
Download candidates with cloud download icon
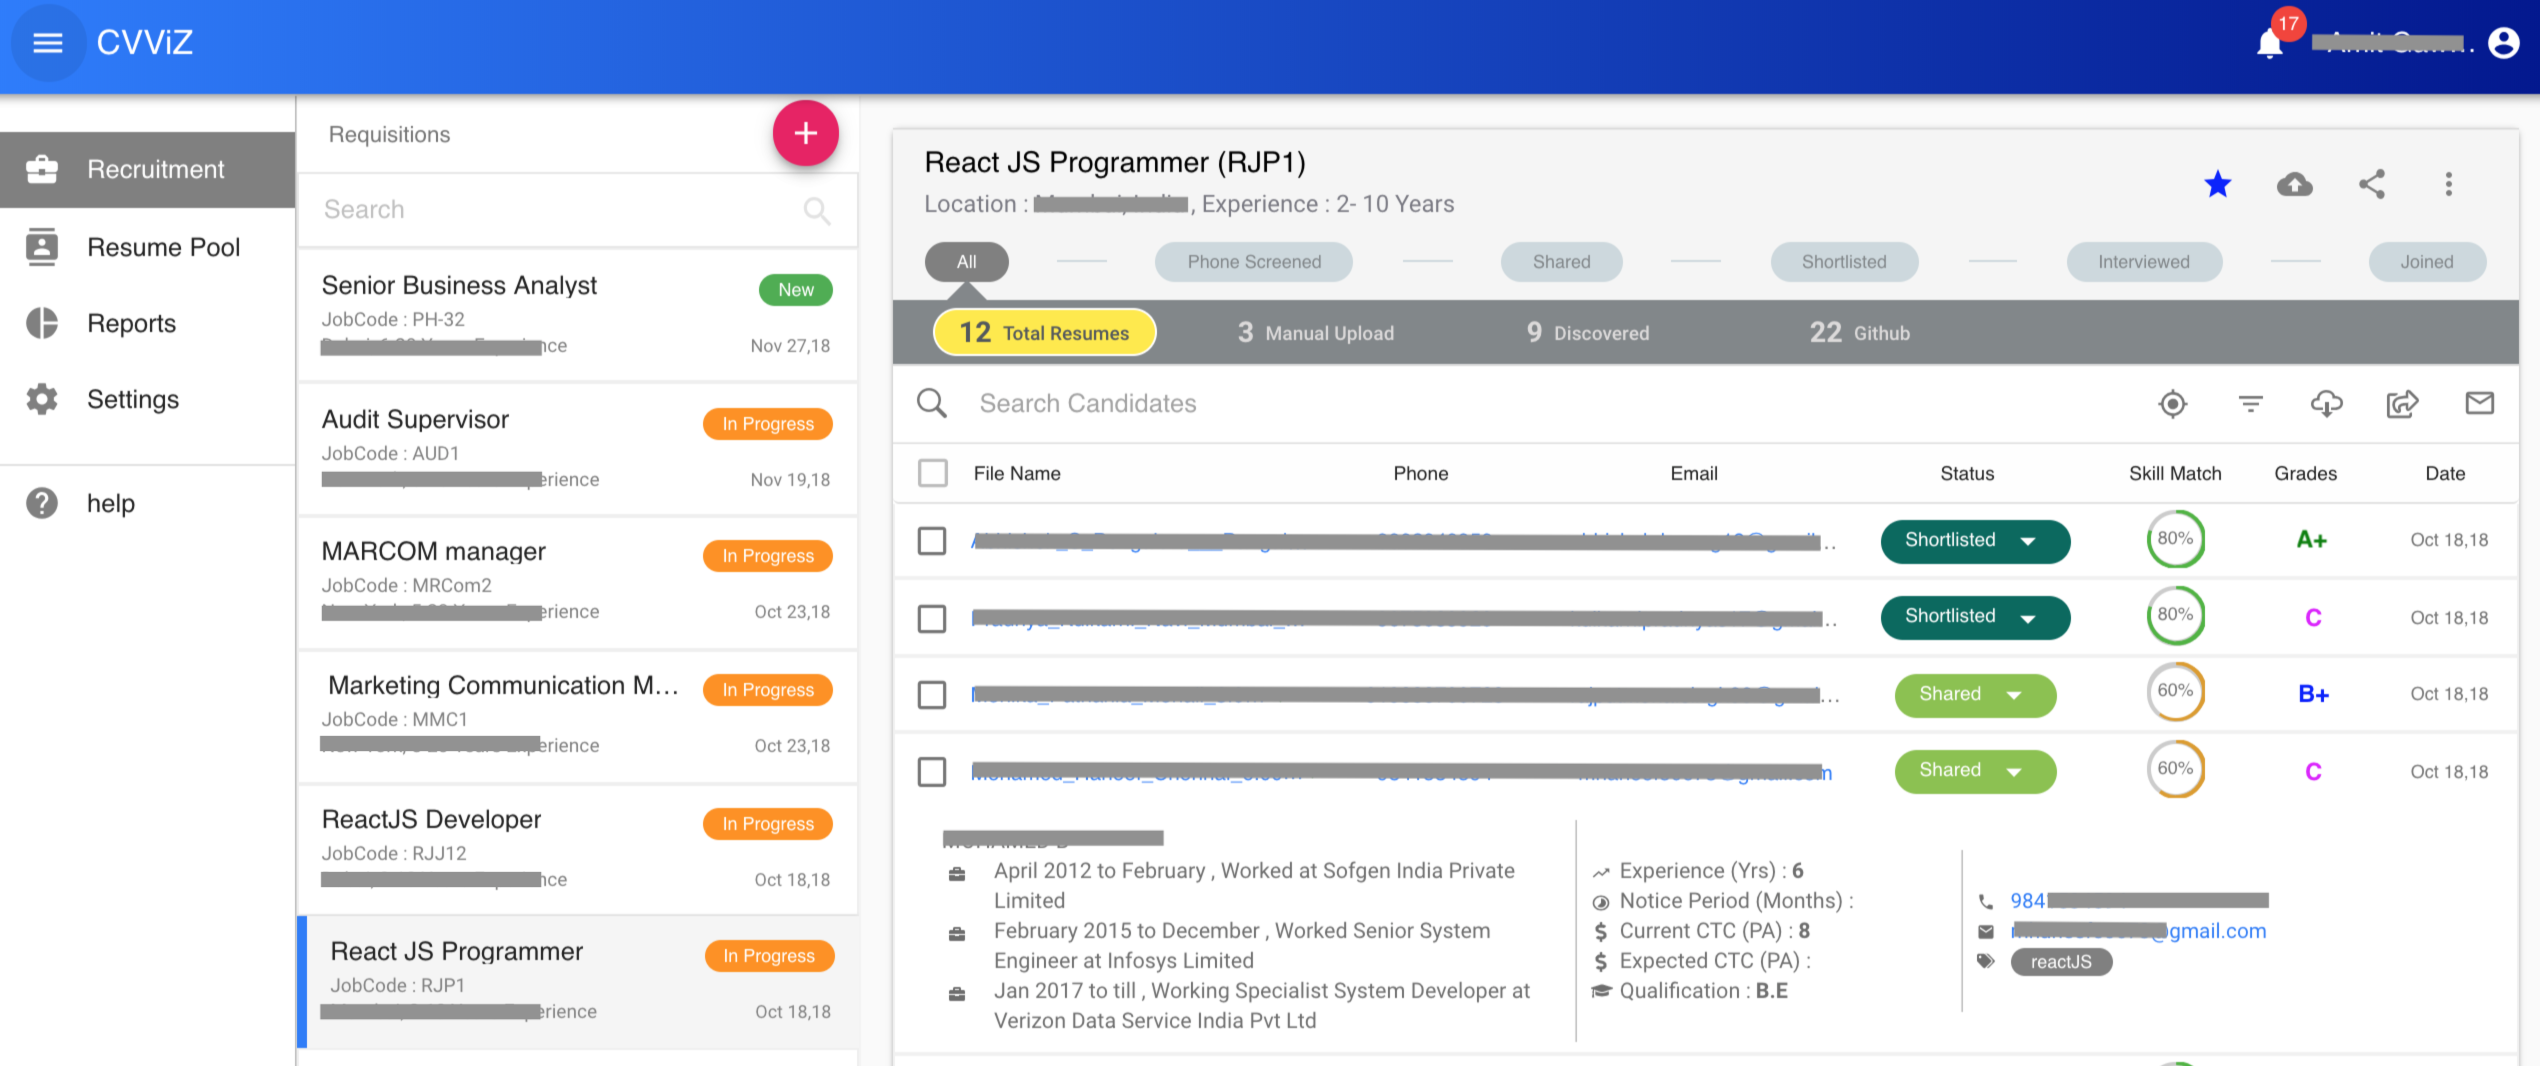2327,404
